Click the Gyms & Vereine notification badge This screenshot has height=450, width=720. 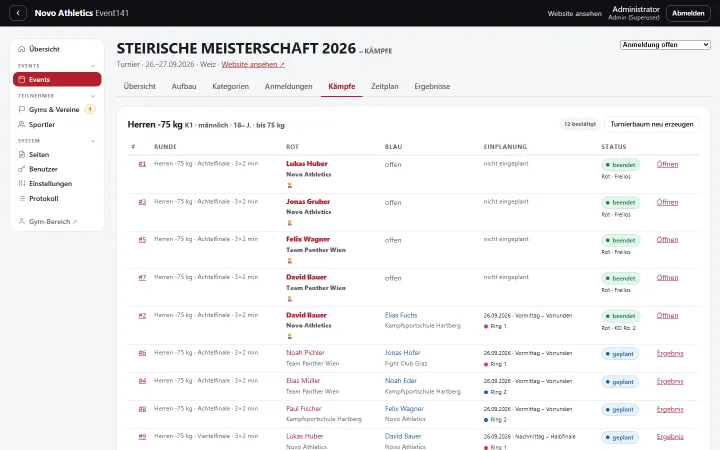[90, 109]
